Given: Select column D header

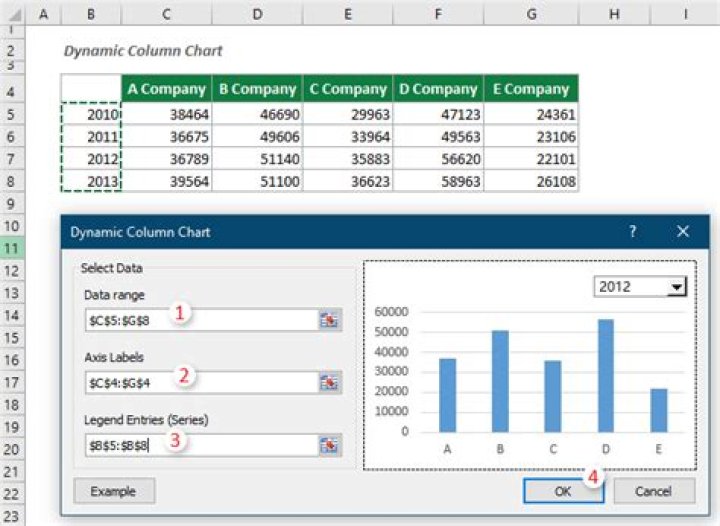Looking at the screenshot, I should click(257, 14).
